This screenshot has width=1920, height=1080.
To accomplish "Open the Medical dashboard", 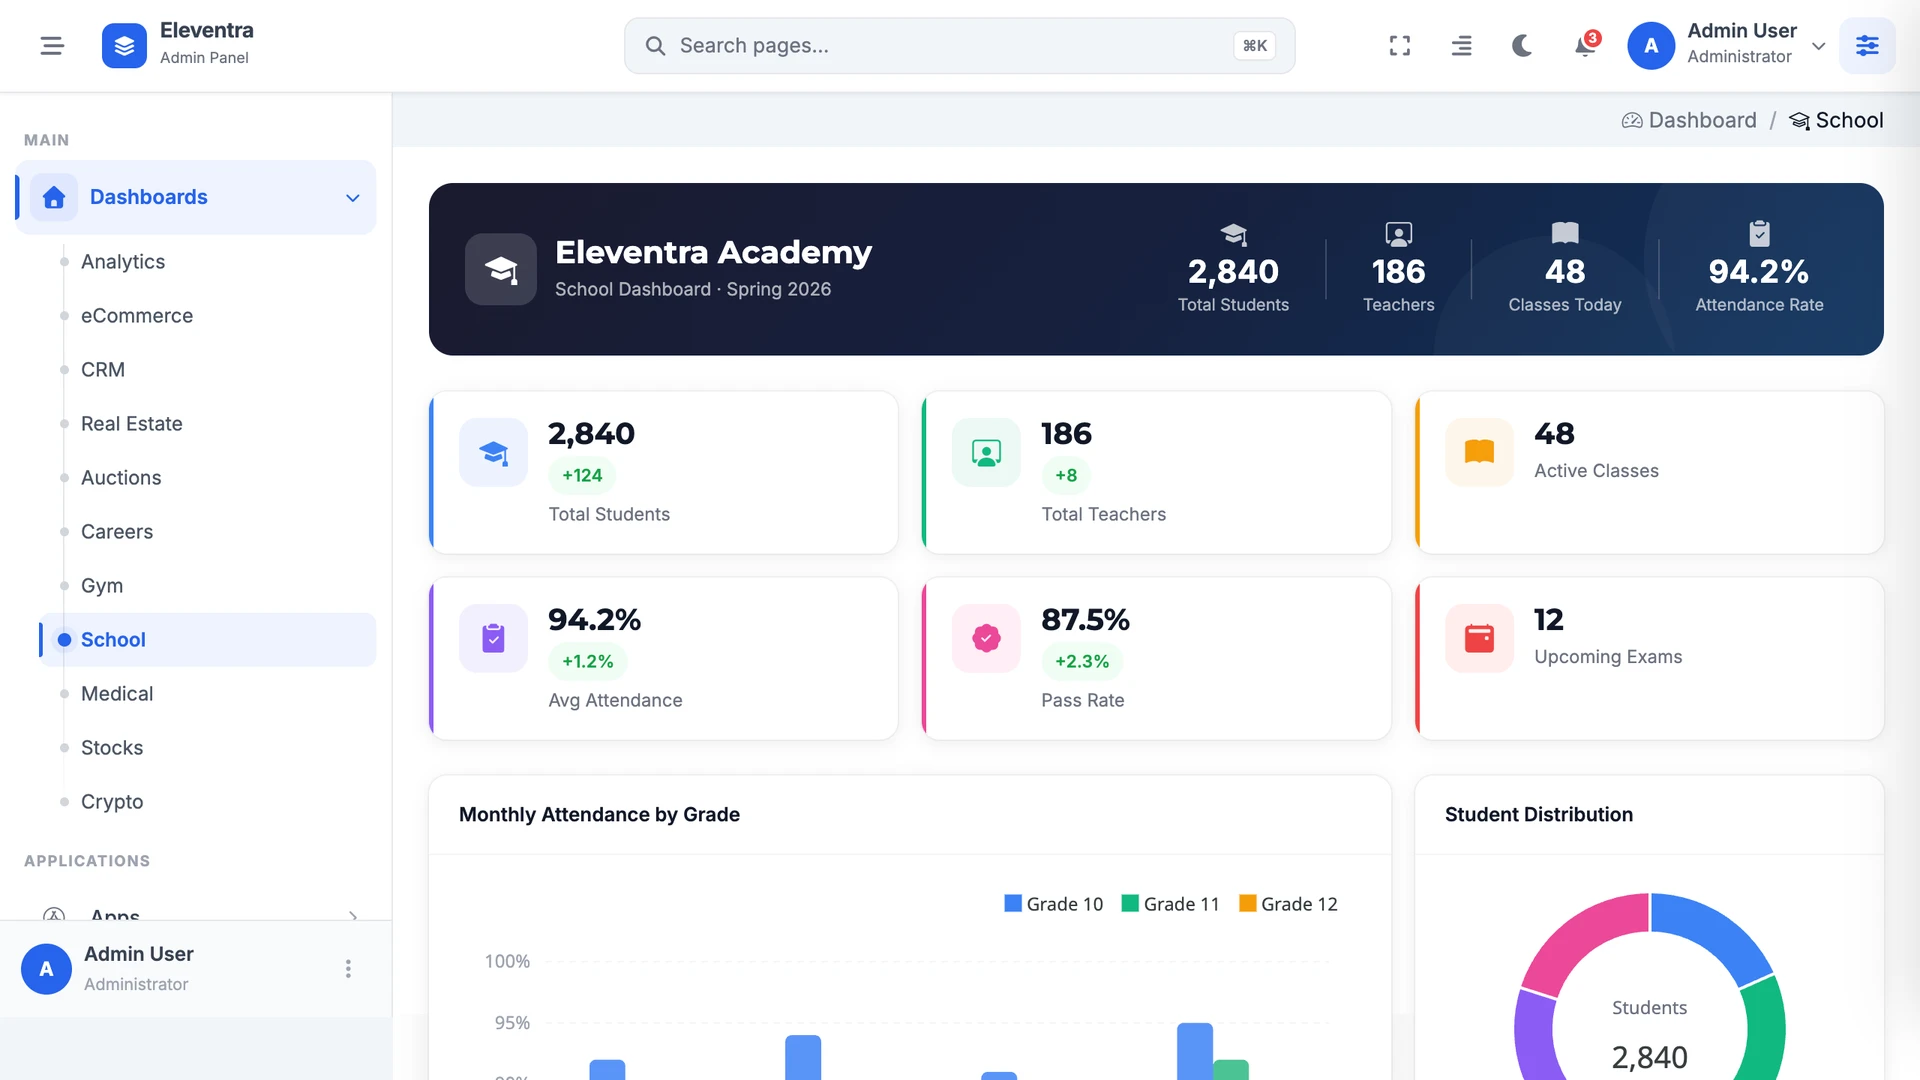I will click(x=117, y=694).
